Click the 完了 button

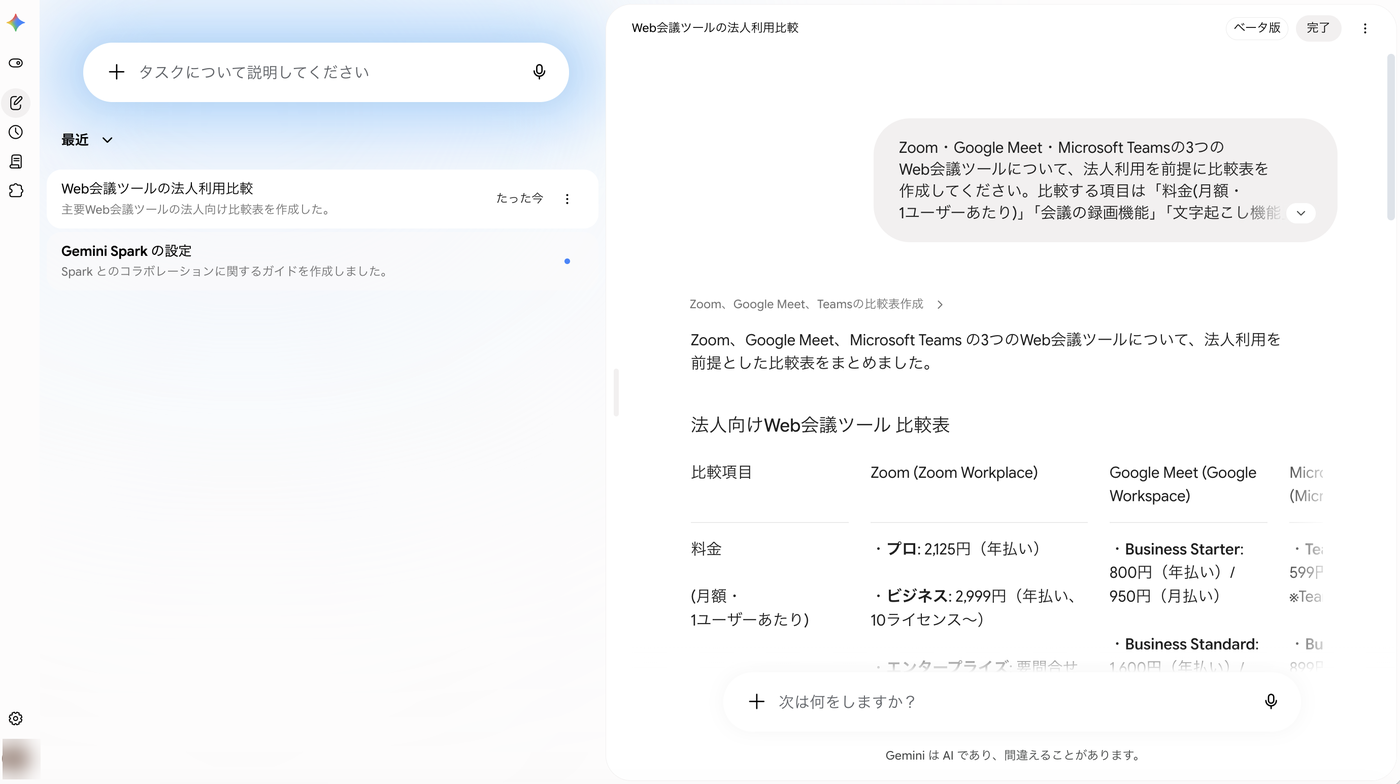click(x=1318, y=28)
